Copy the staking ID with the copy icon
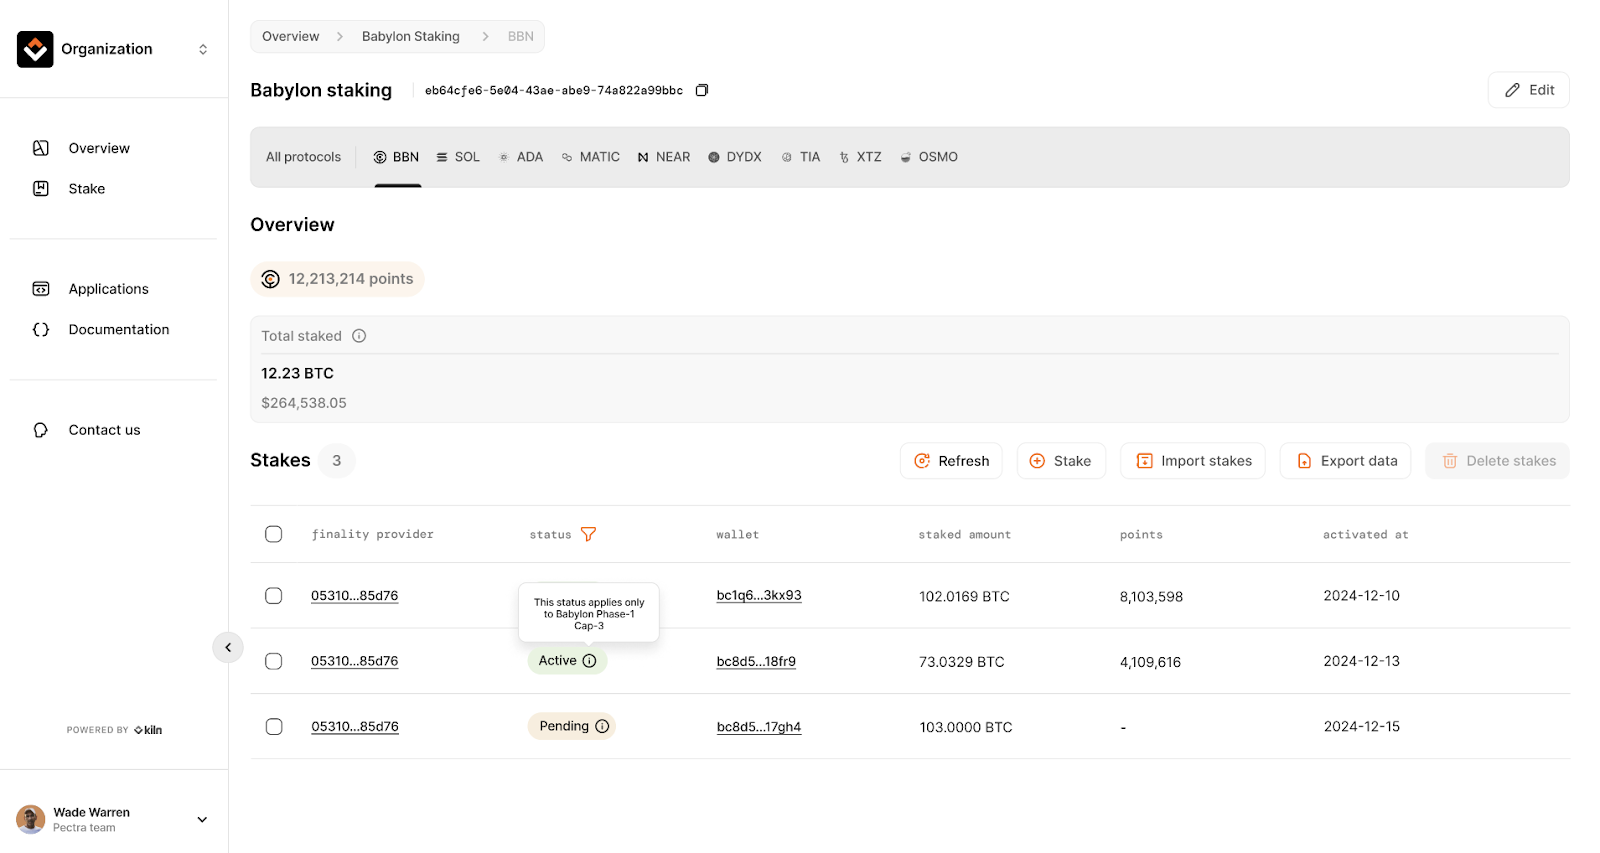 702,90
